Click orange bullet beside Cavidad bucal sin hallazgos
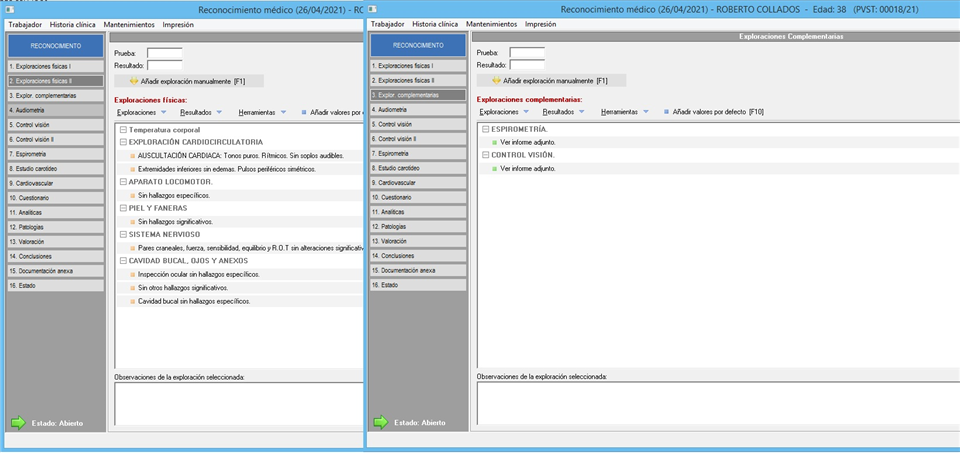The image size is (960, 453). 132,300
